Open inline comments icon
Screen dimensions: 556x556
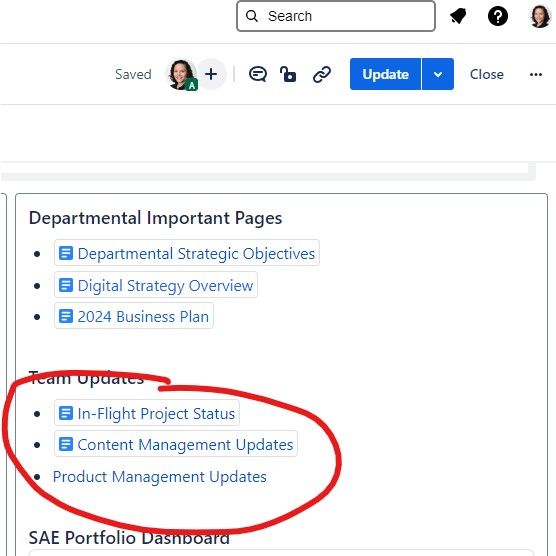tap(258, 74)
